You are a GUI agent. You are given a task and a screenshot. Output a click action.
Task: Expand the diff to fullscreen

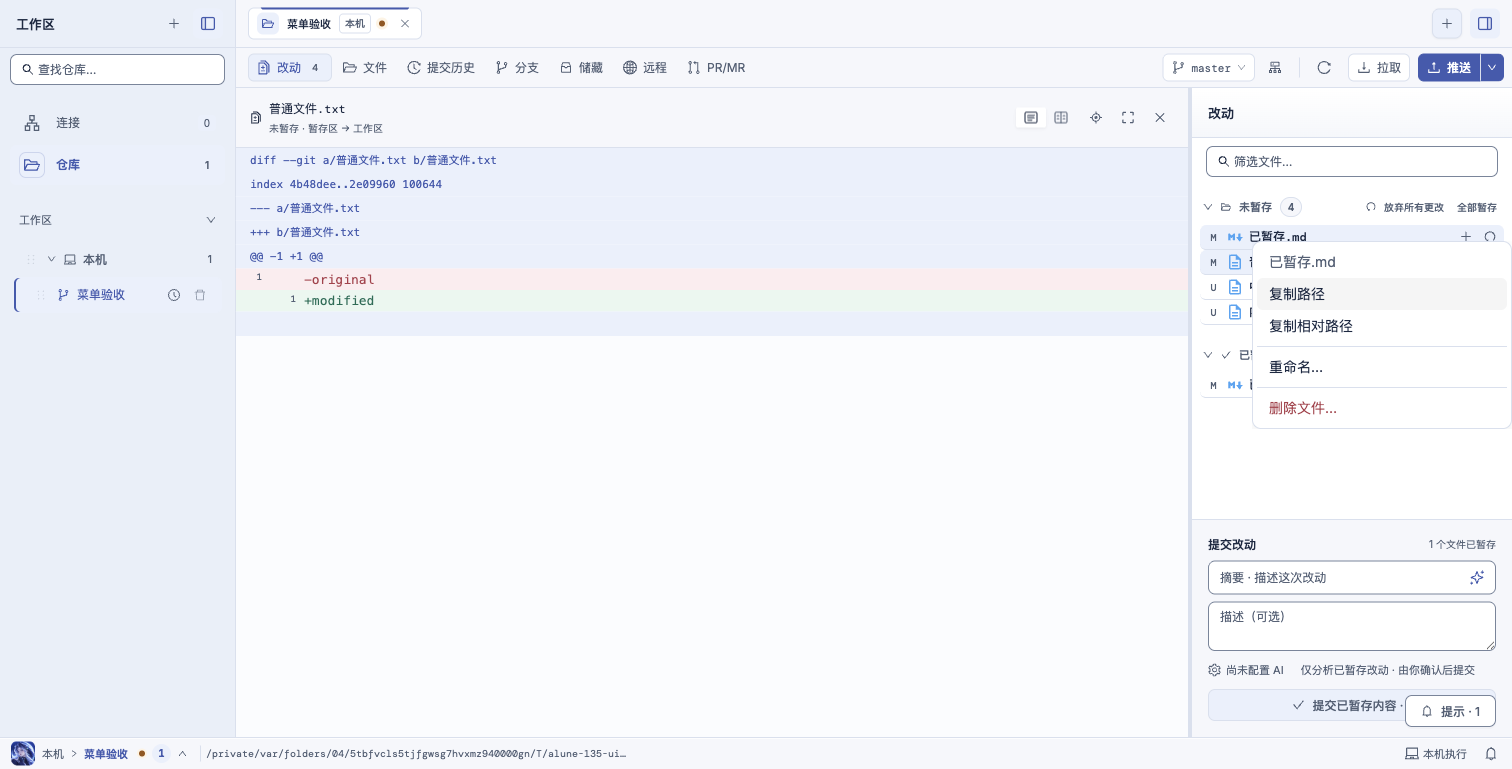1128,118
